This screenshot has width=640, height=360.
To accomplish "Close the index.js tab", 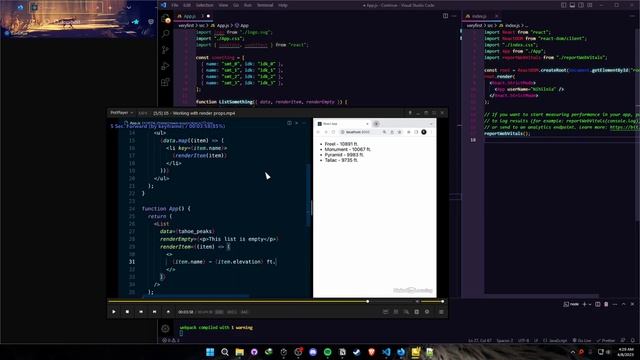I will coord(497,16).
